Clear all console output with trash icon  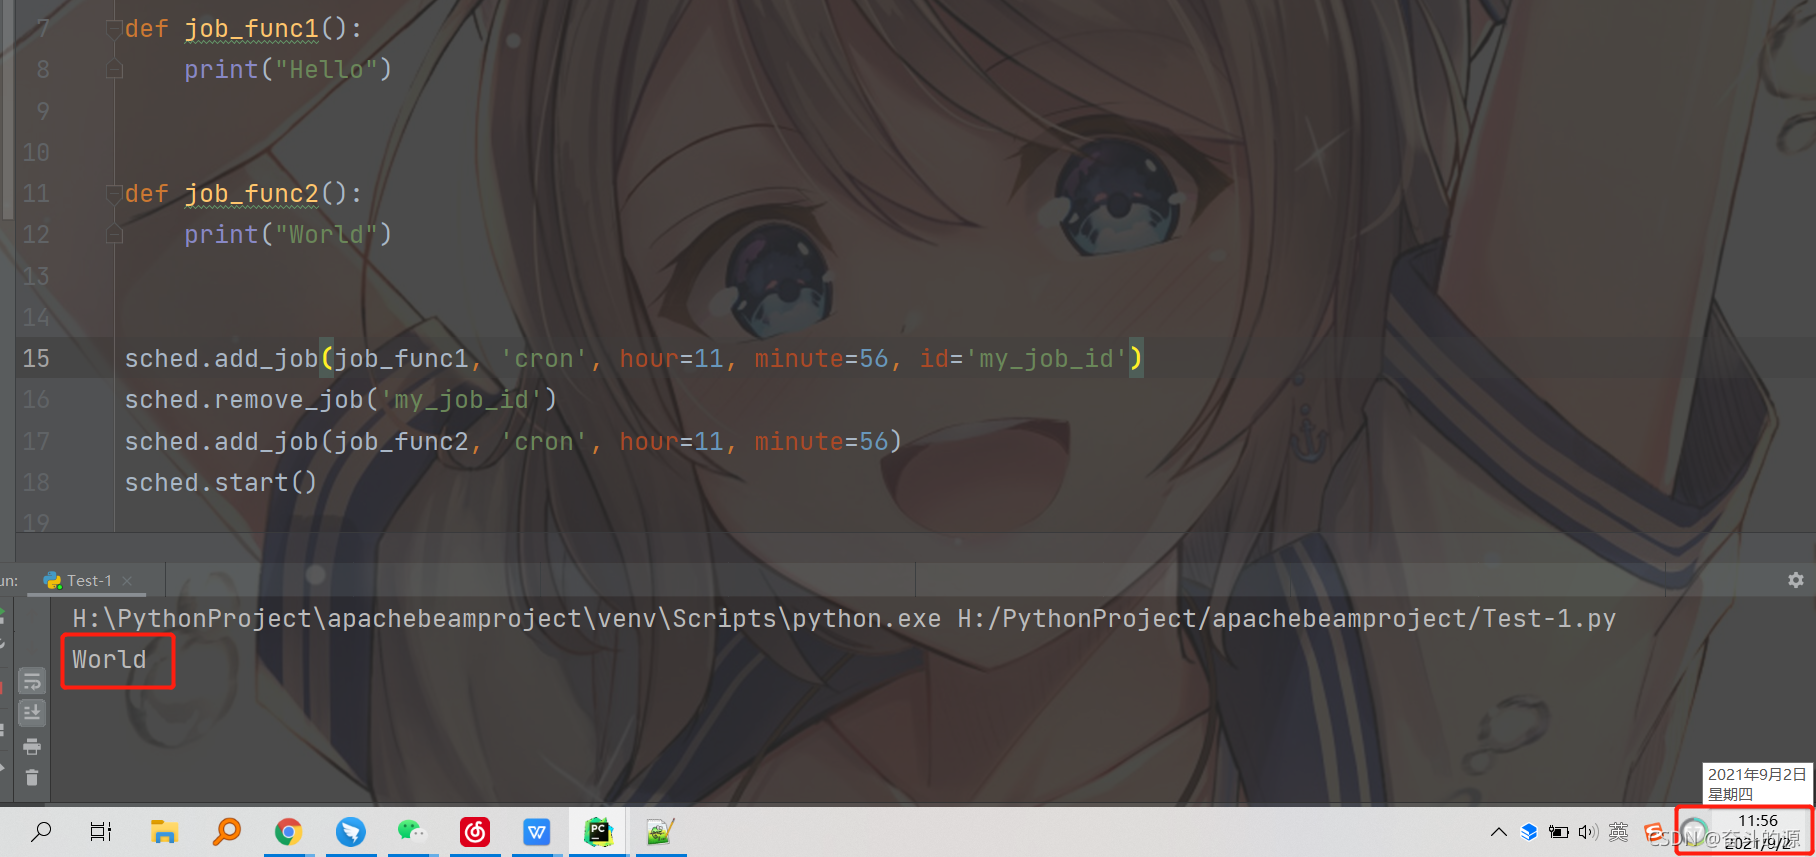[32, 777]
